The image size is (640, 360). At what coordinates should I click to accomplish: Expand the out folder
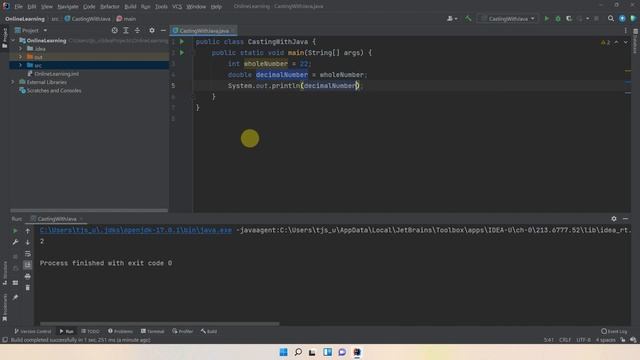(20, 57)
